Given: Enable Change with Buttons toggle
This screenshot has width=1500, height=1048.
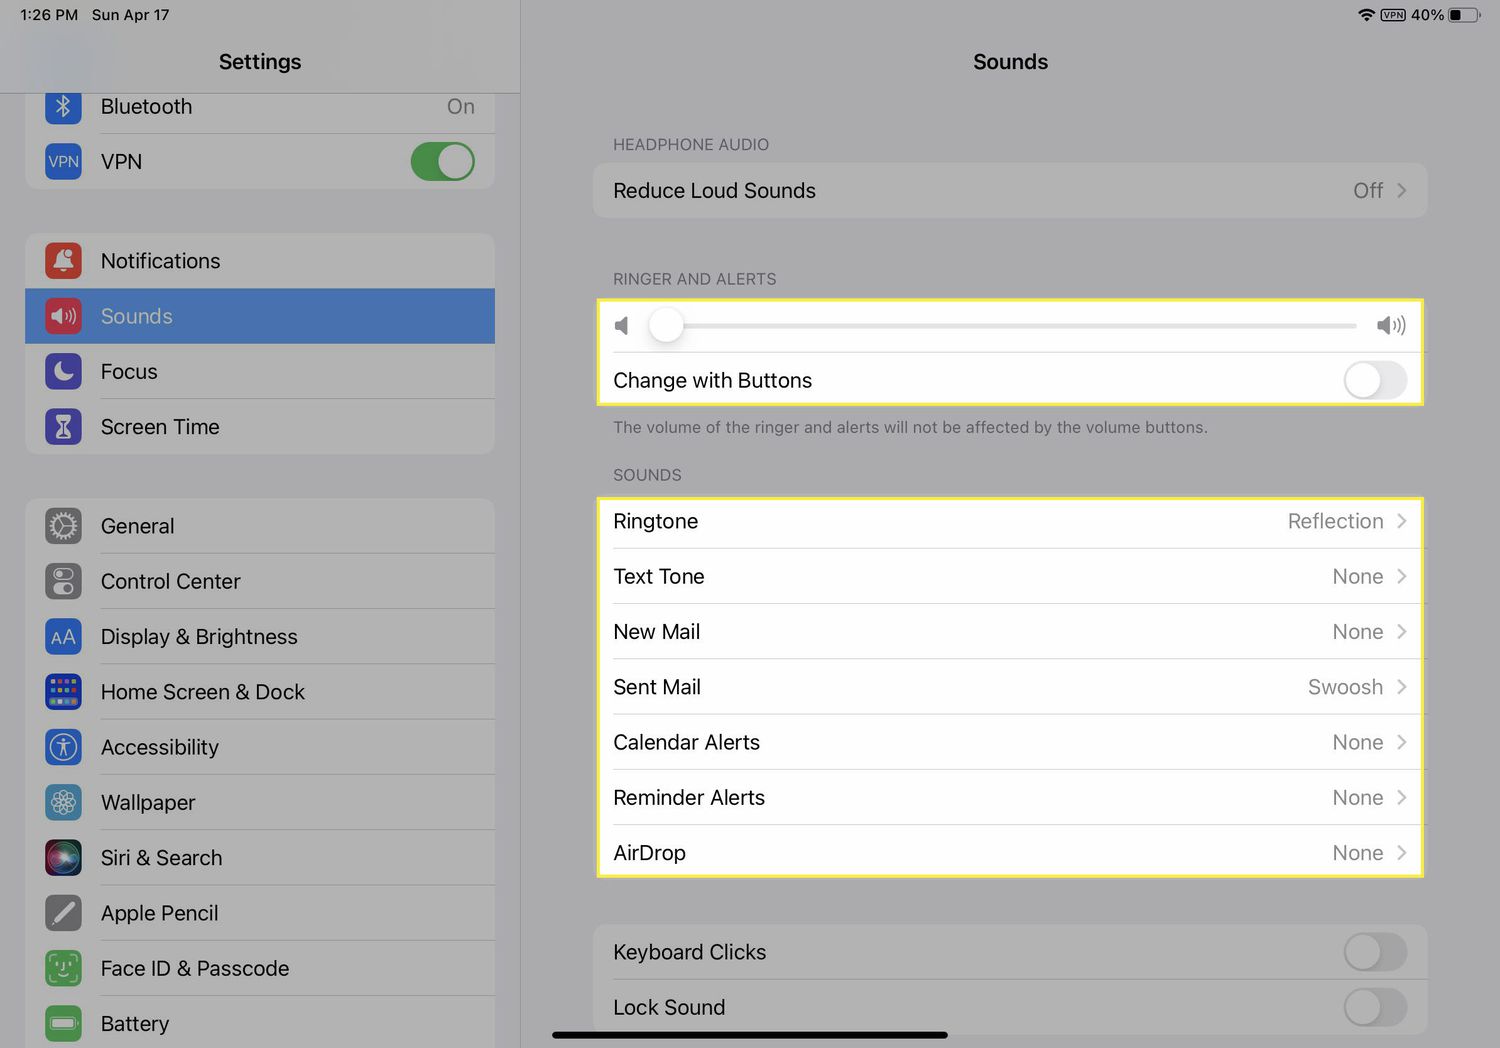Looking at the screenshot, I should pos(1374,381).
